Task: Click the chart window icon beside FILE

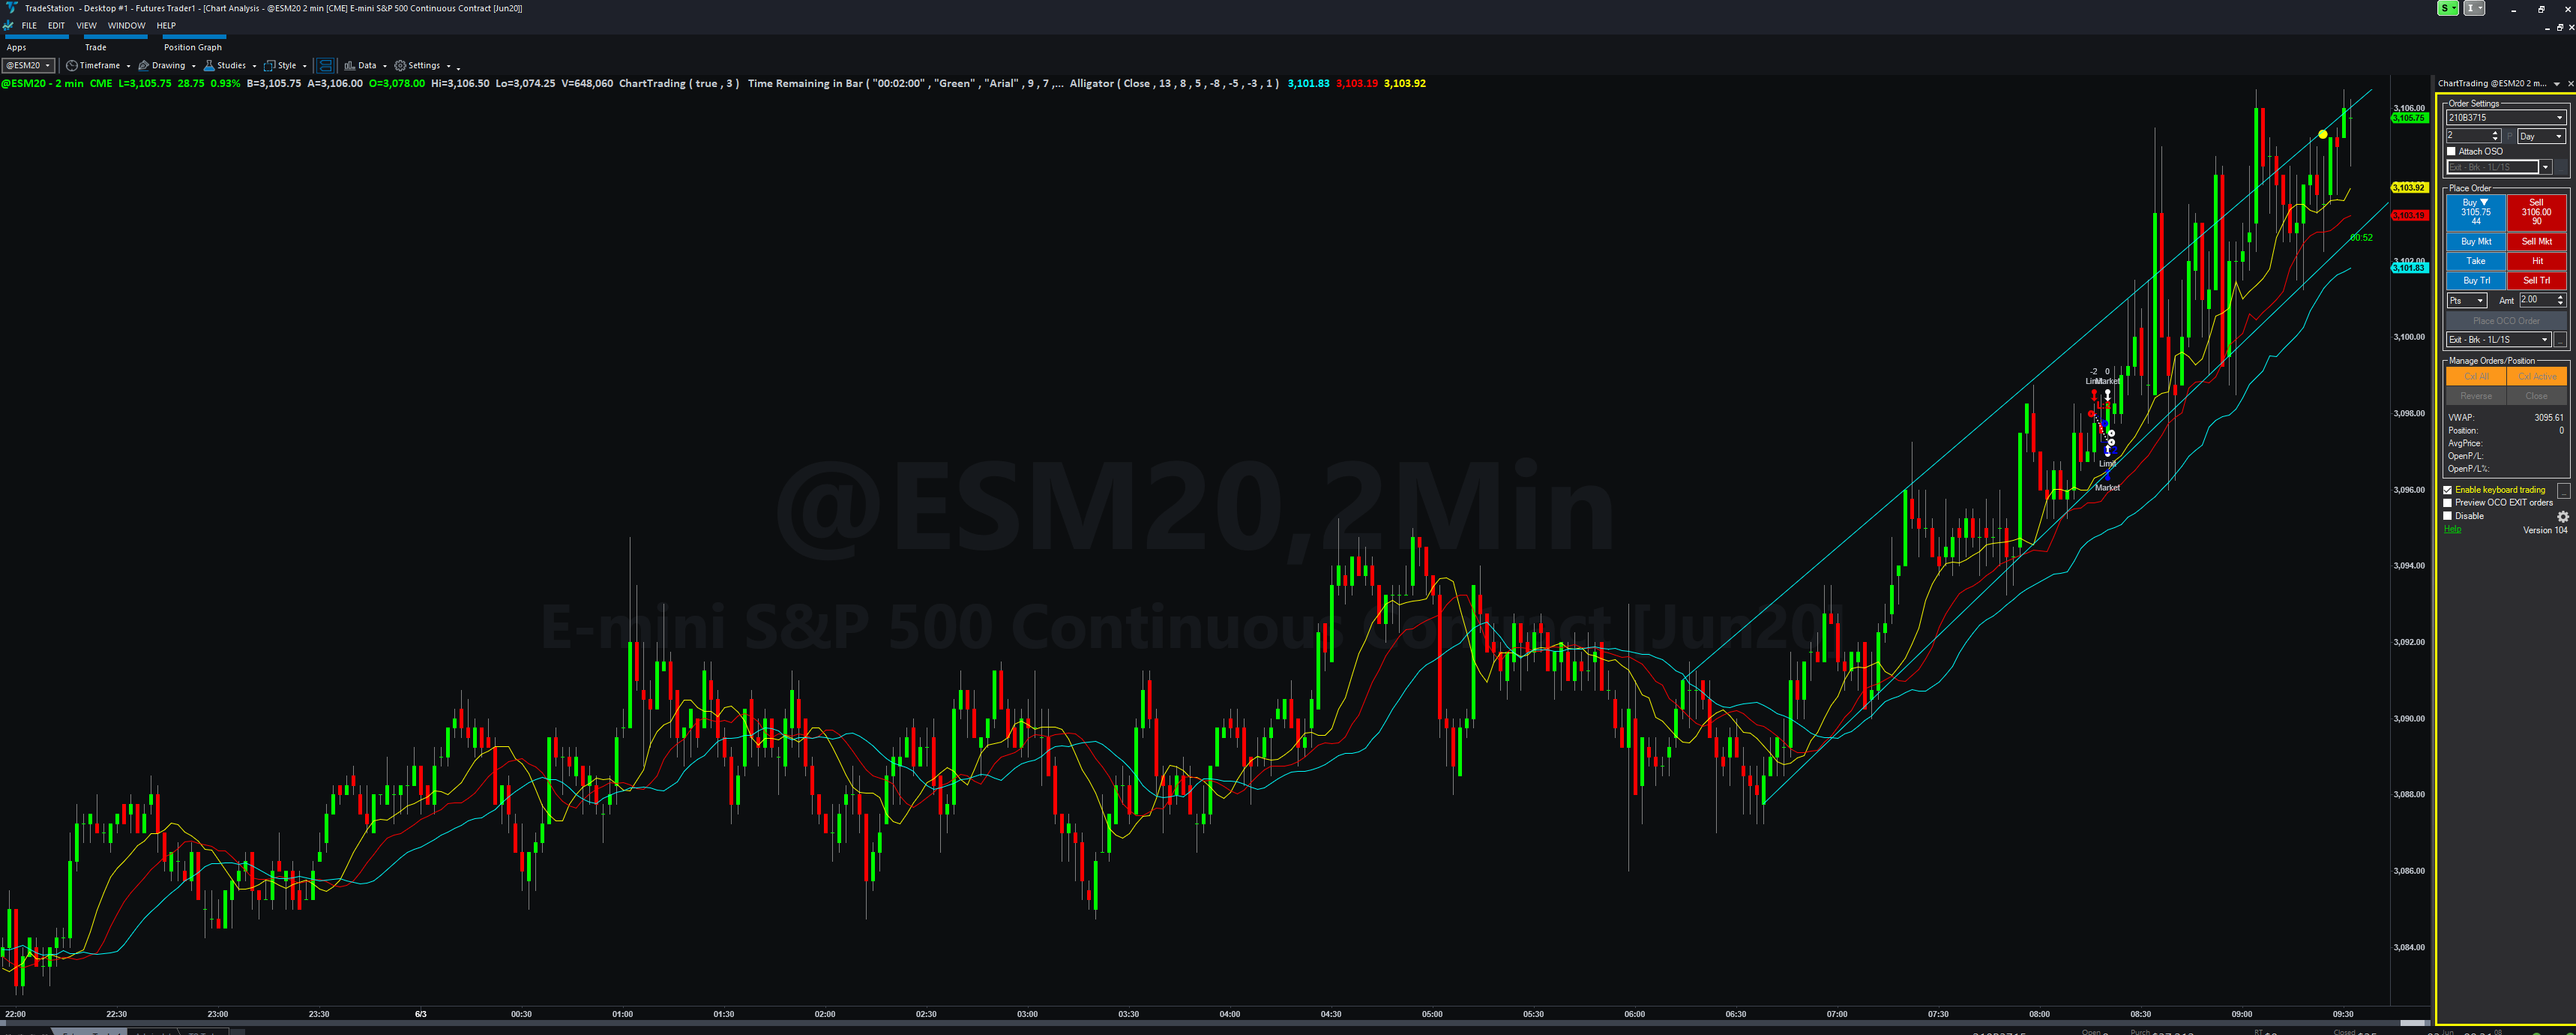Action: point(9,26)
